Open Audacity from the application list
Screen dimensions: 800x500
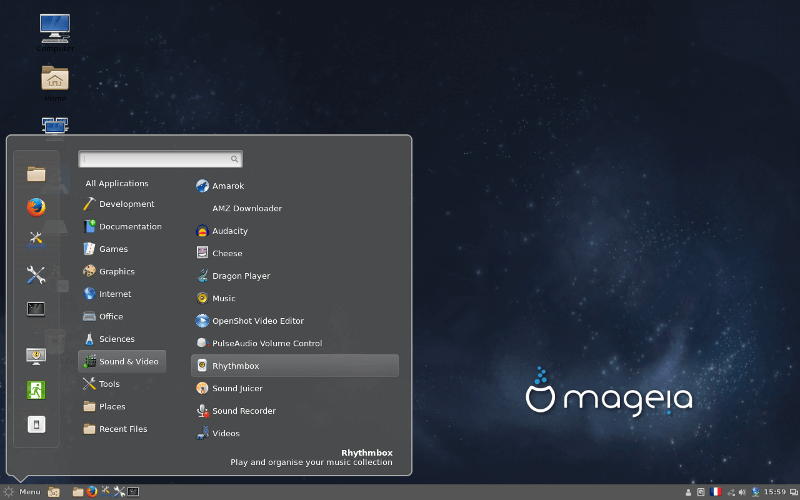[229, 231]
